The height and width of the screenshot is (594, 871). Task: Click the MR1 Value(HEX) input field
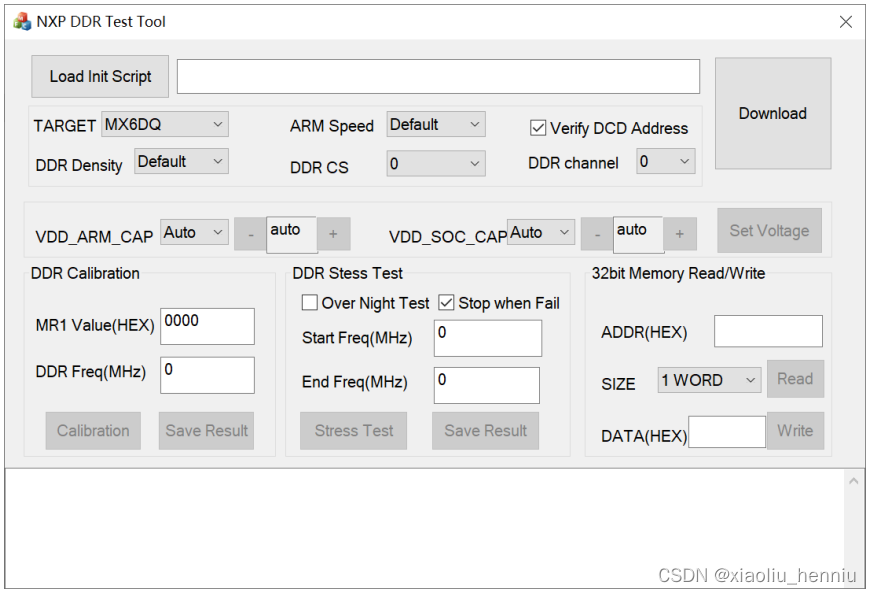207,326
